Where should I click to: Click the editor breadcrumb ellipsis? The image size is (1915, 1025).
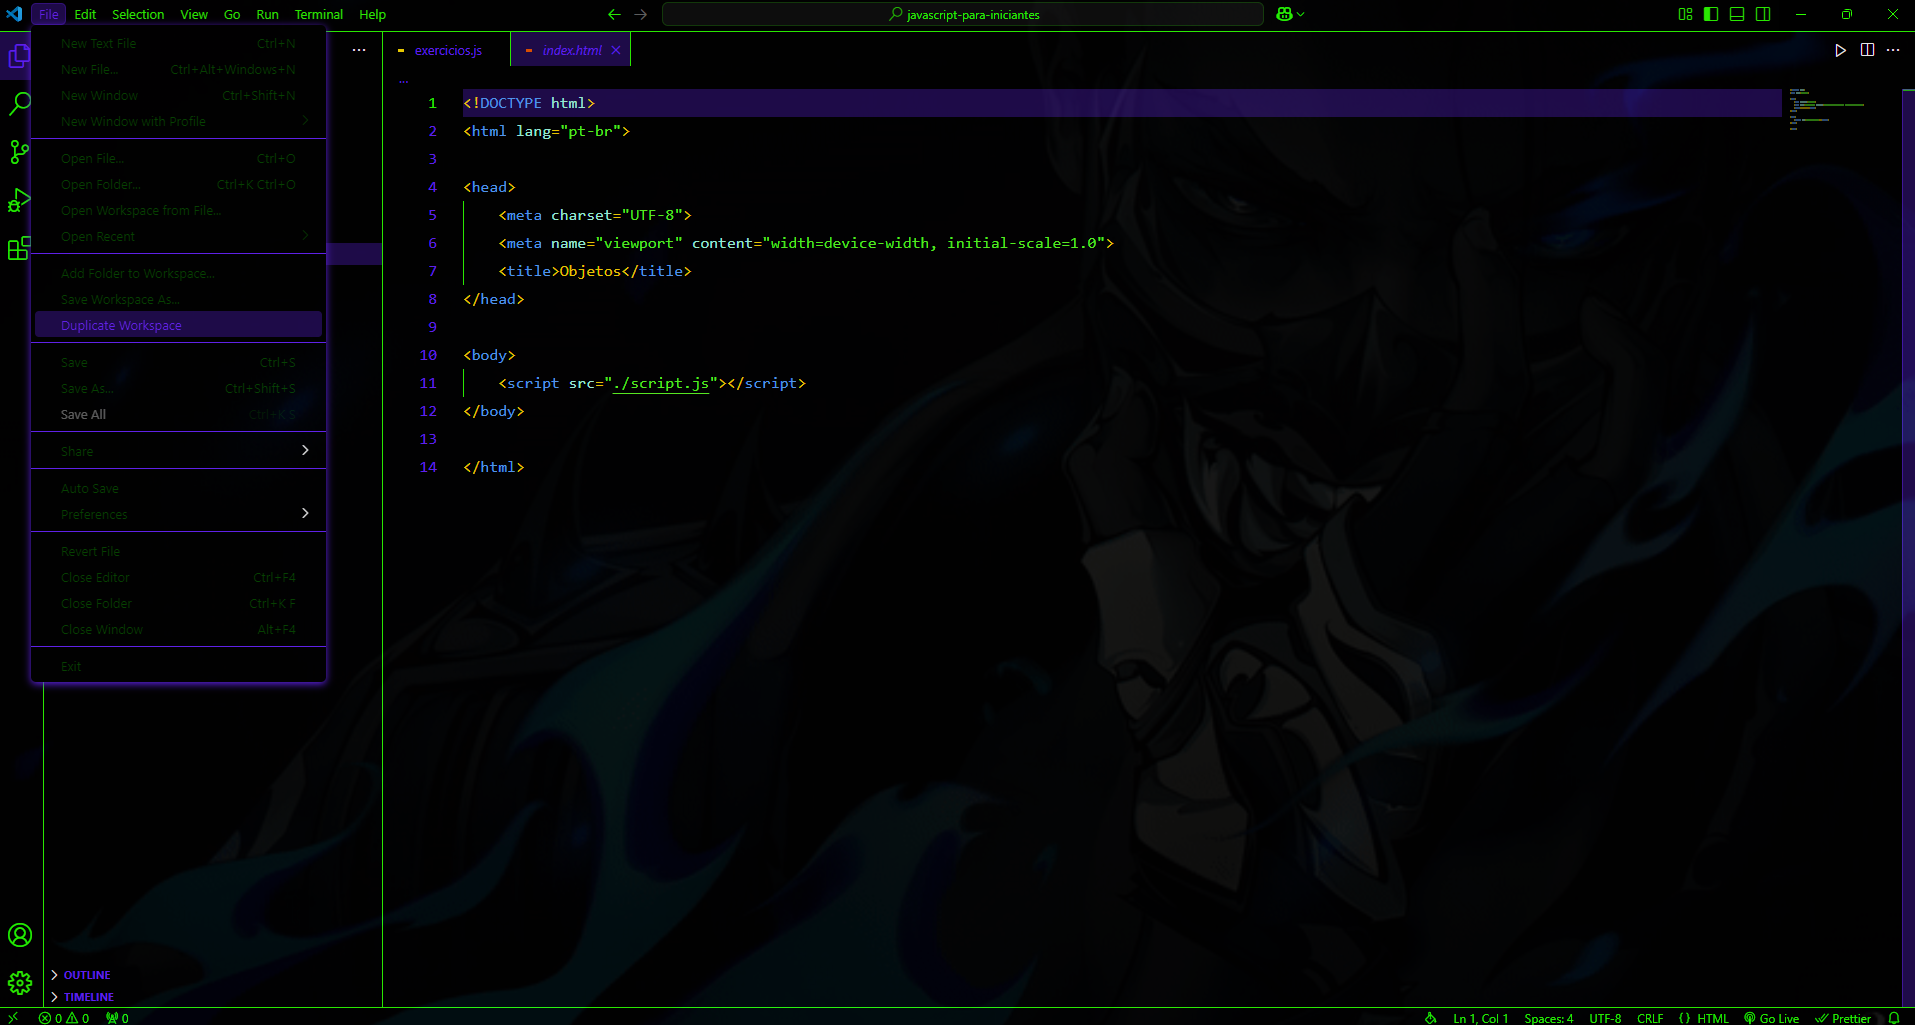(404, 81)
